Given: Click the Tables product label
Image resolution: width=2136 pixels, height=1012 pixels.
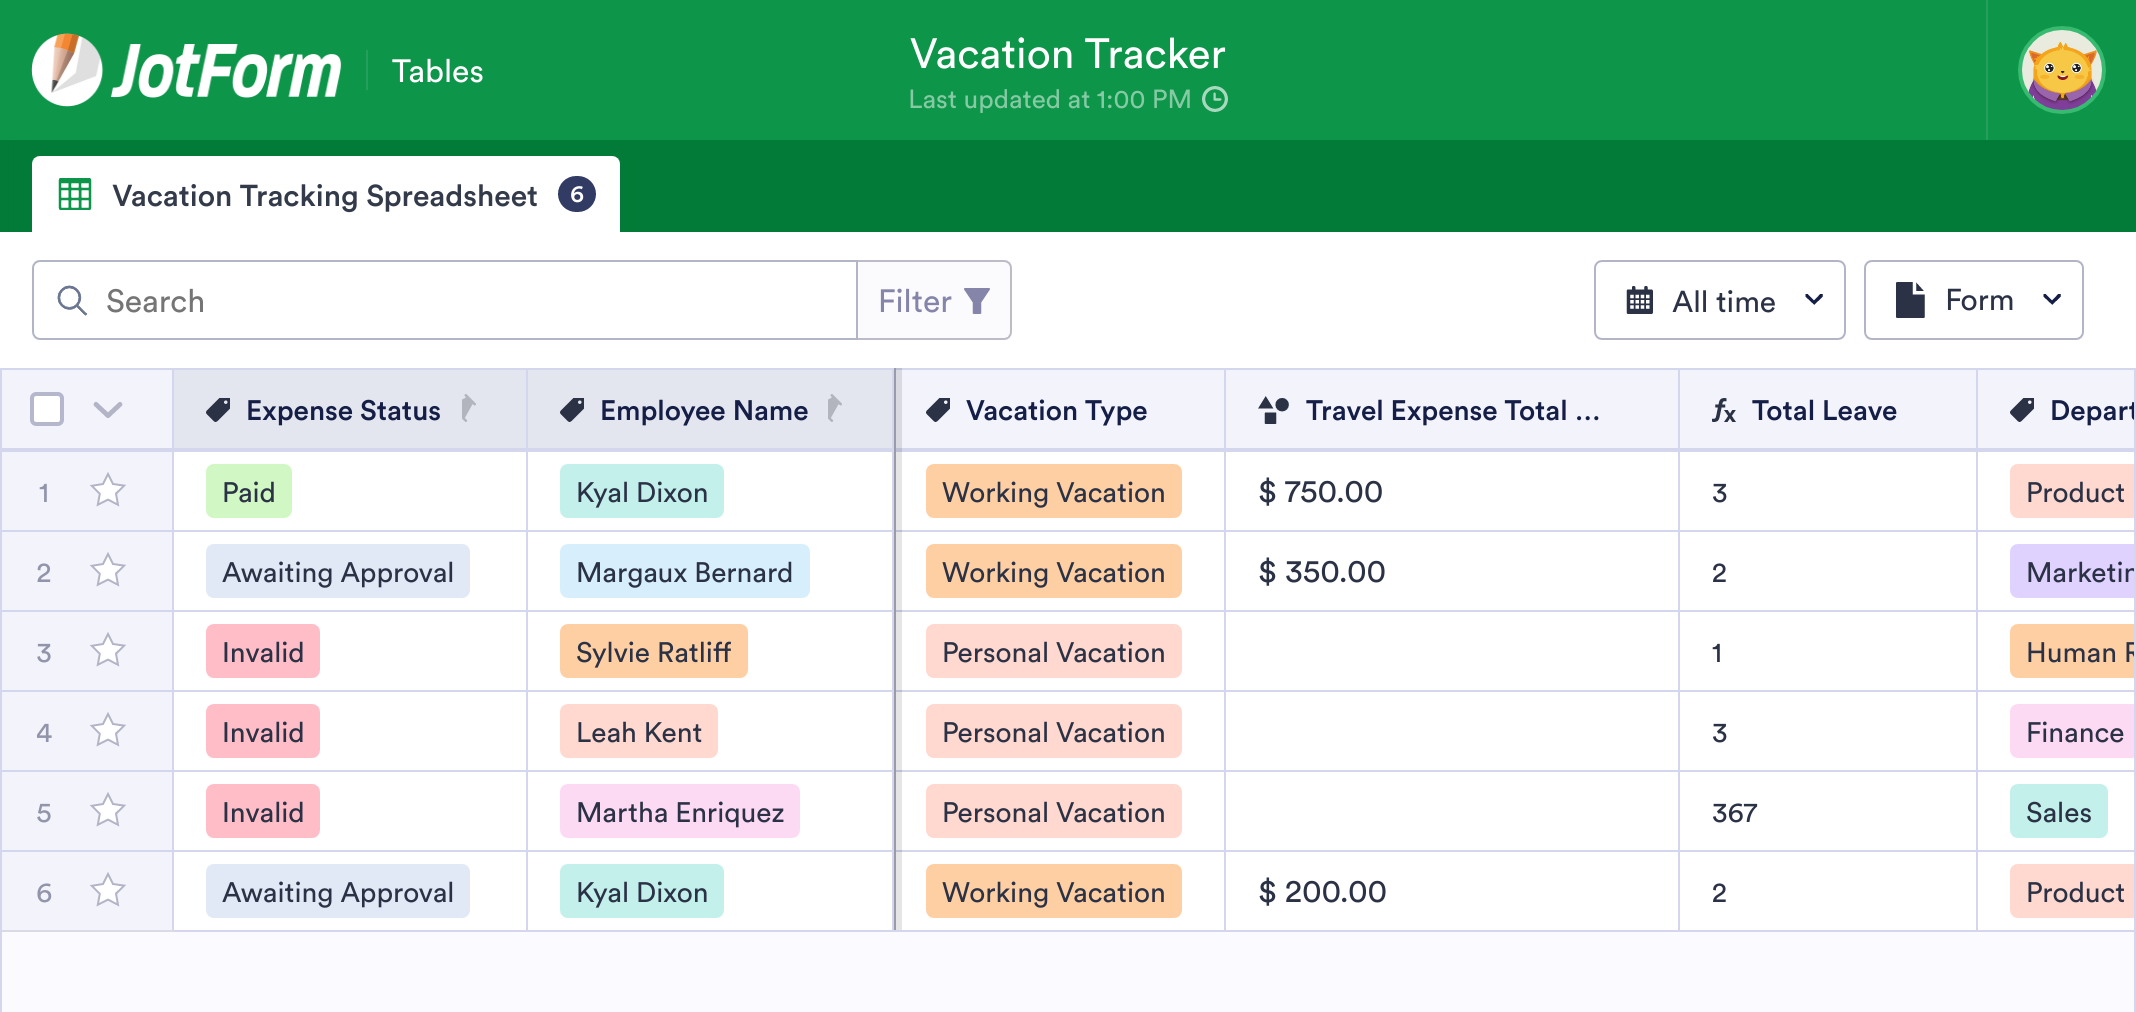Looking at the screenshot, I should (437, 71).
